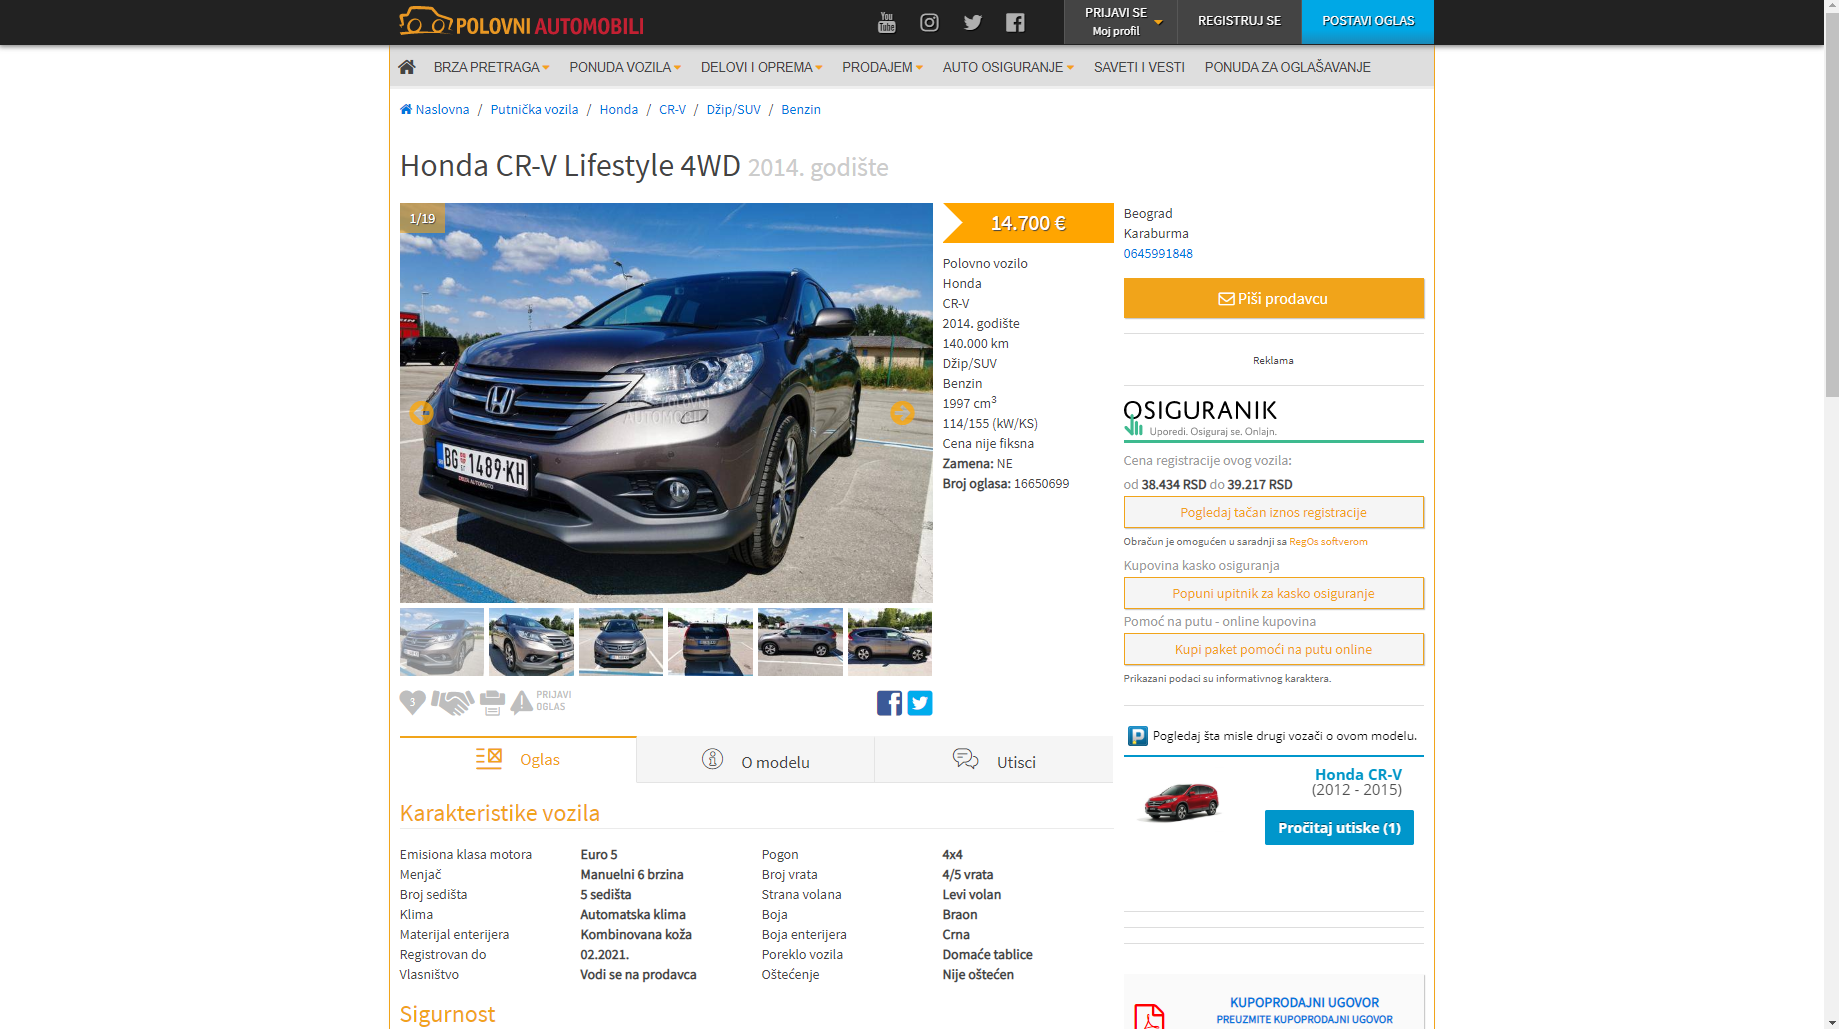Click Pročitaj utiske (1) button
This screenshot has height=1029, width=1839.
(x=1339, y=827)
